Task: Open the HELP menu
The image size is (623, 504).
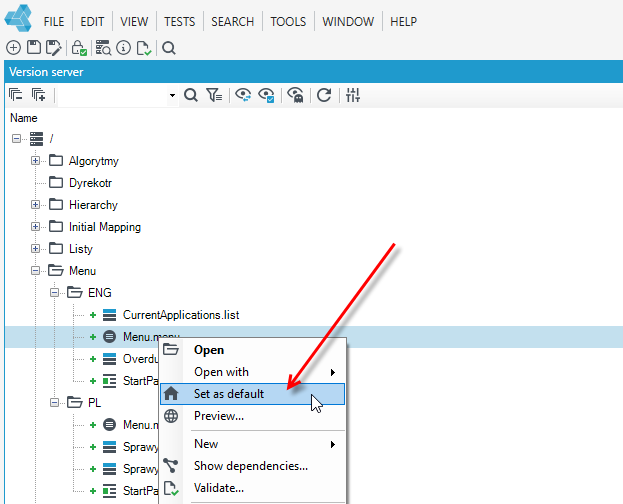Action: (x=403, y=21)
